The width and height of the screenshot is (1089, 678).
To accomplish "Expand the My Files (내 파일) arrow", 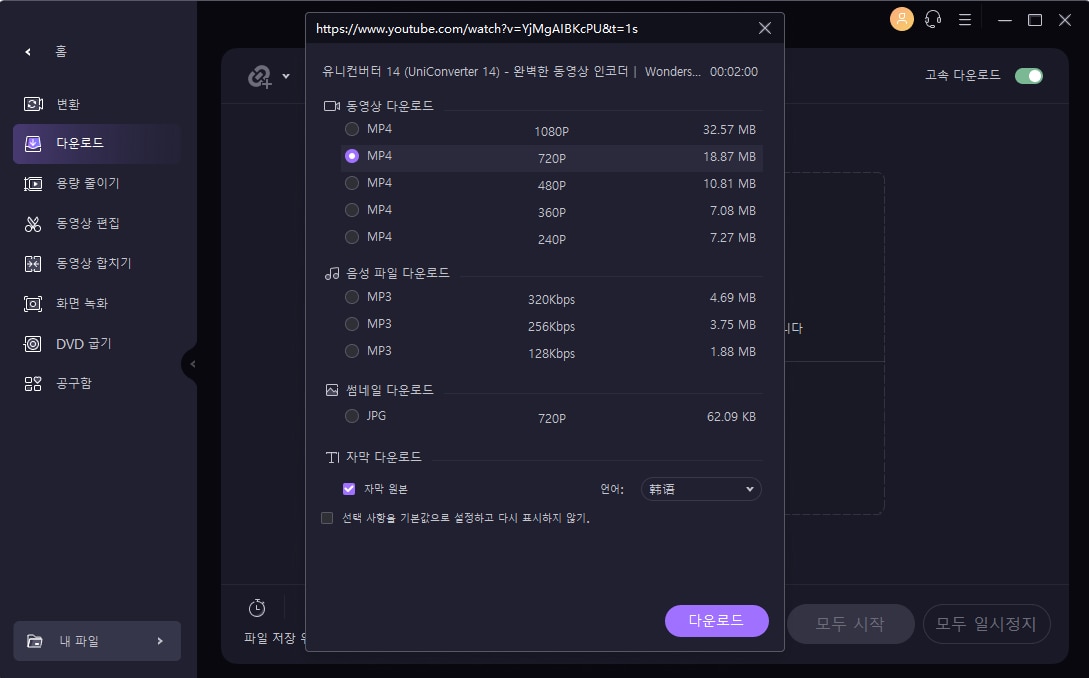I will pos(160,640).
